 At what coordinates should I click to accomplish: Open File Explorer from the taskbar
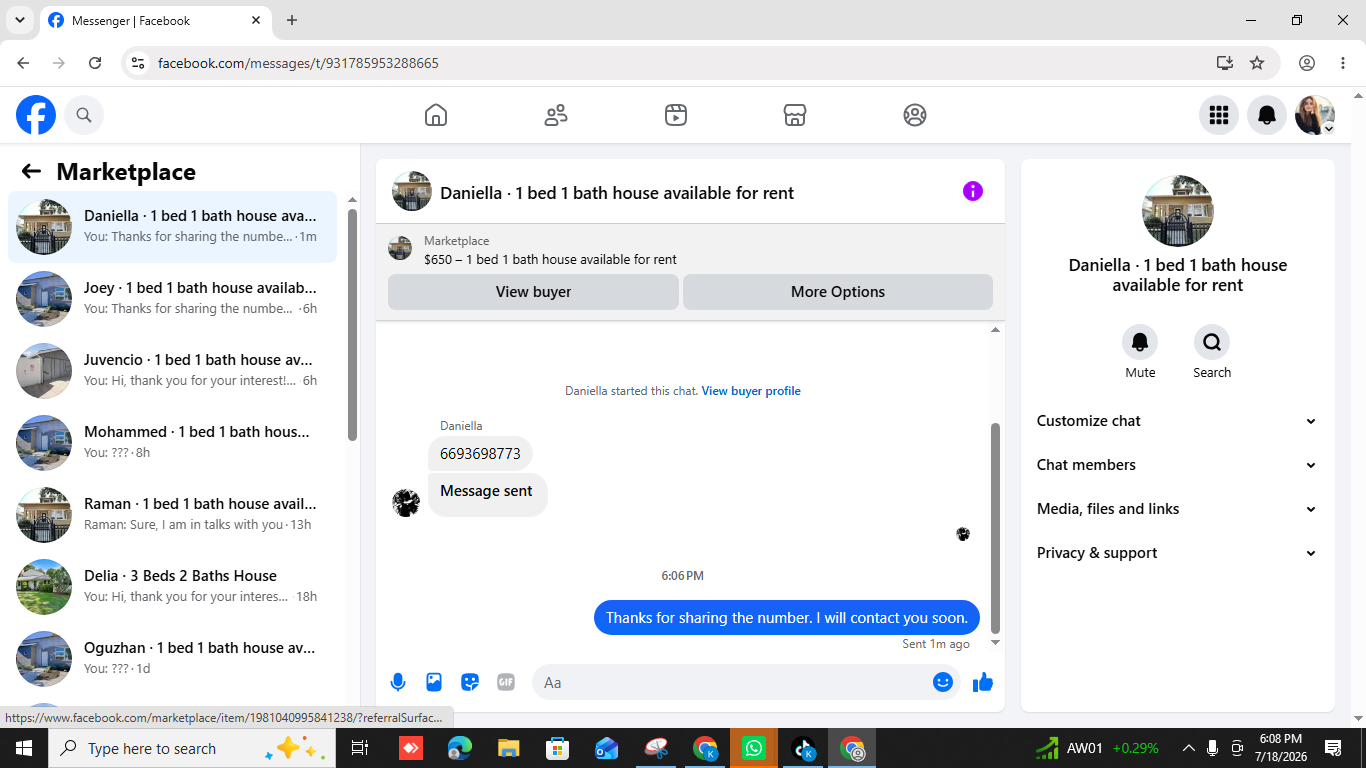[x=509, y=748]
